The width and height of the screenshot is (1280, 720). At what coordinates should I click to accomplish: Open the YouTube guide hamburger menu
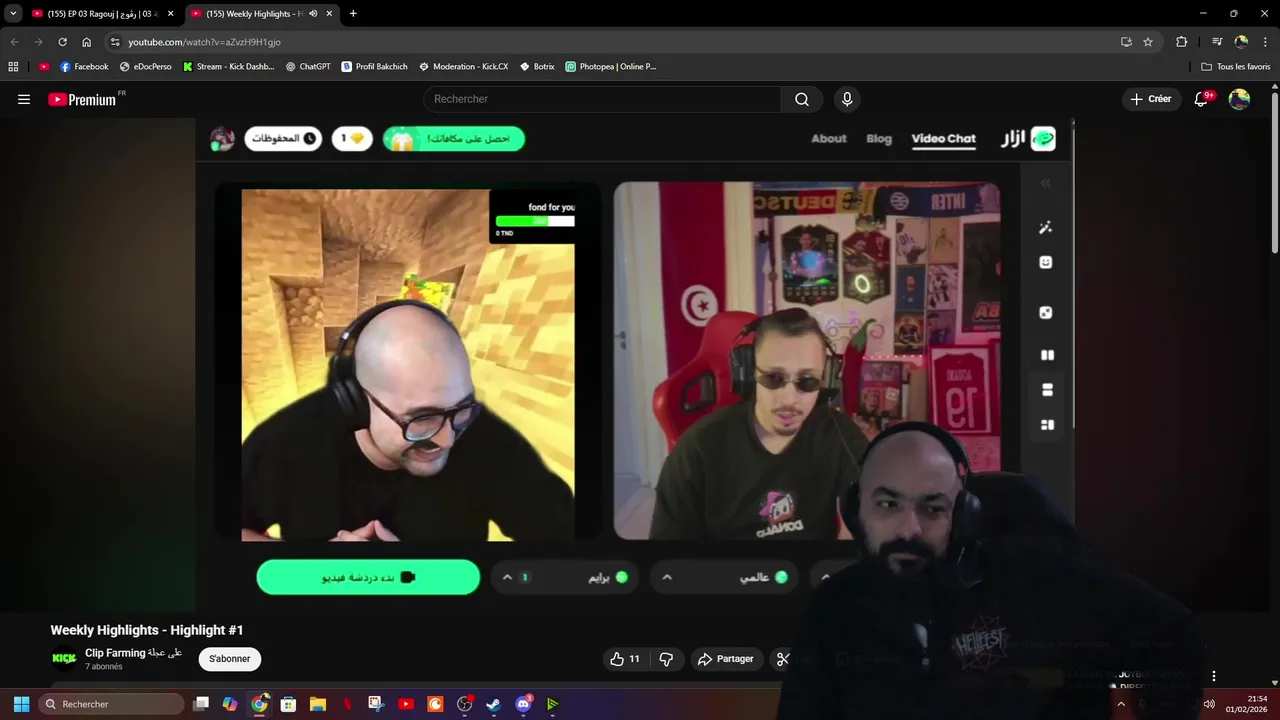(x=24, y=99)
